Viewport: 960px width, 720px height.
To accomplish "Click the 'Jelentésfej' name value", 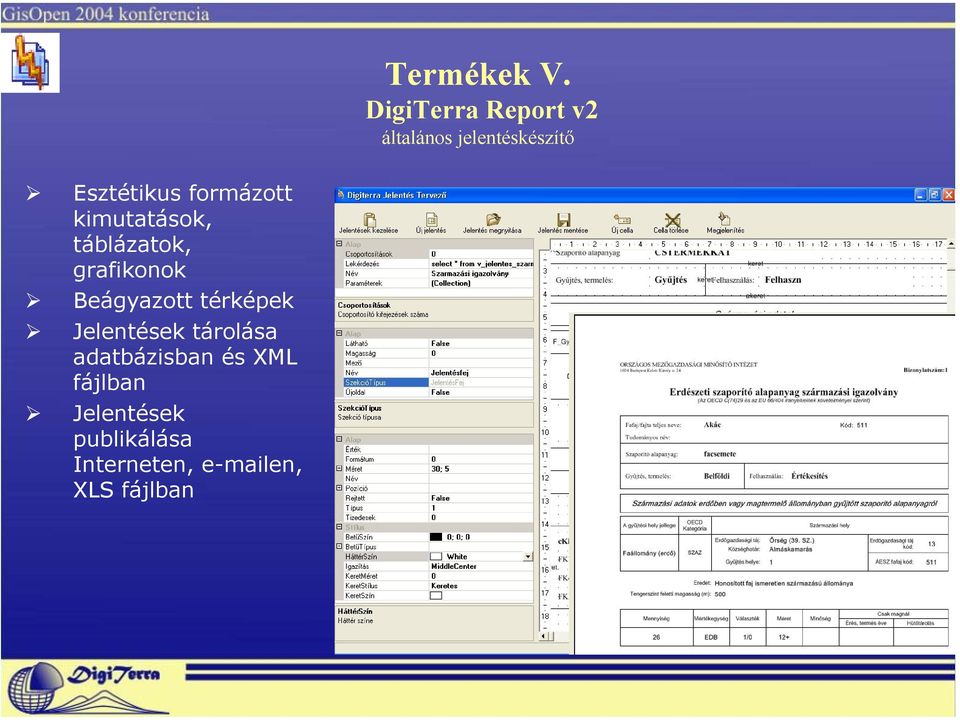I will [449, 372].
